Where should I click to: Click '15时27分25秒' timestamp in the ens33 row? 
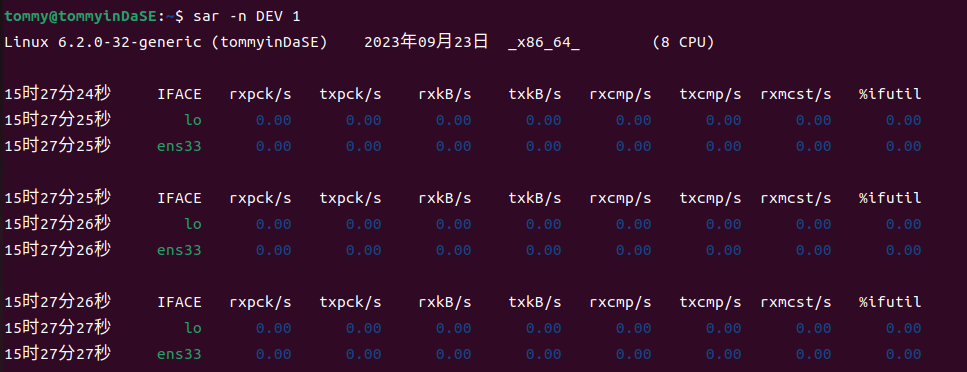[x=57, y=146]
